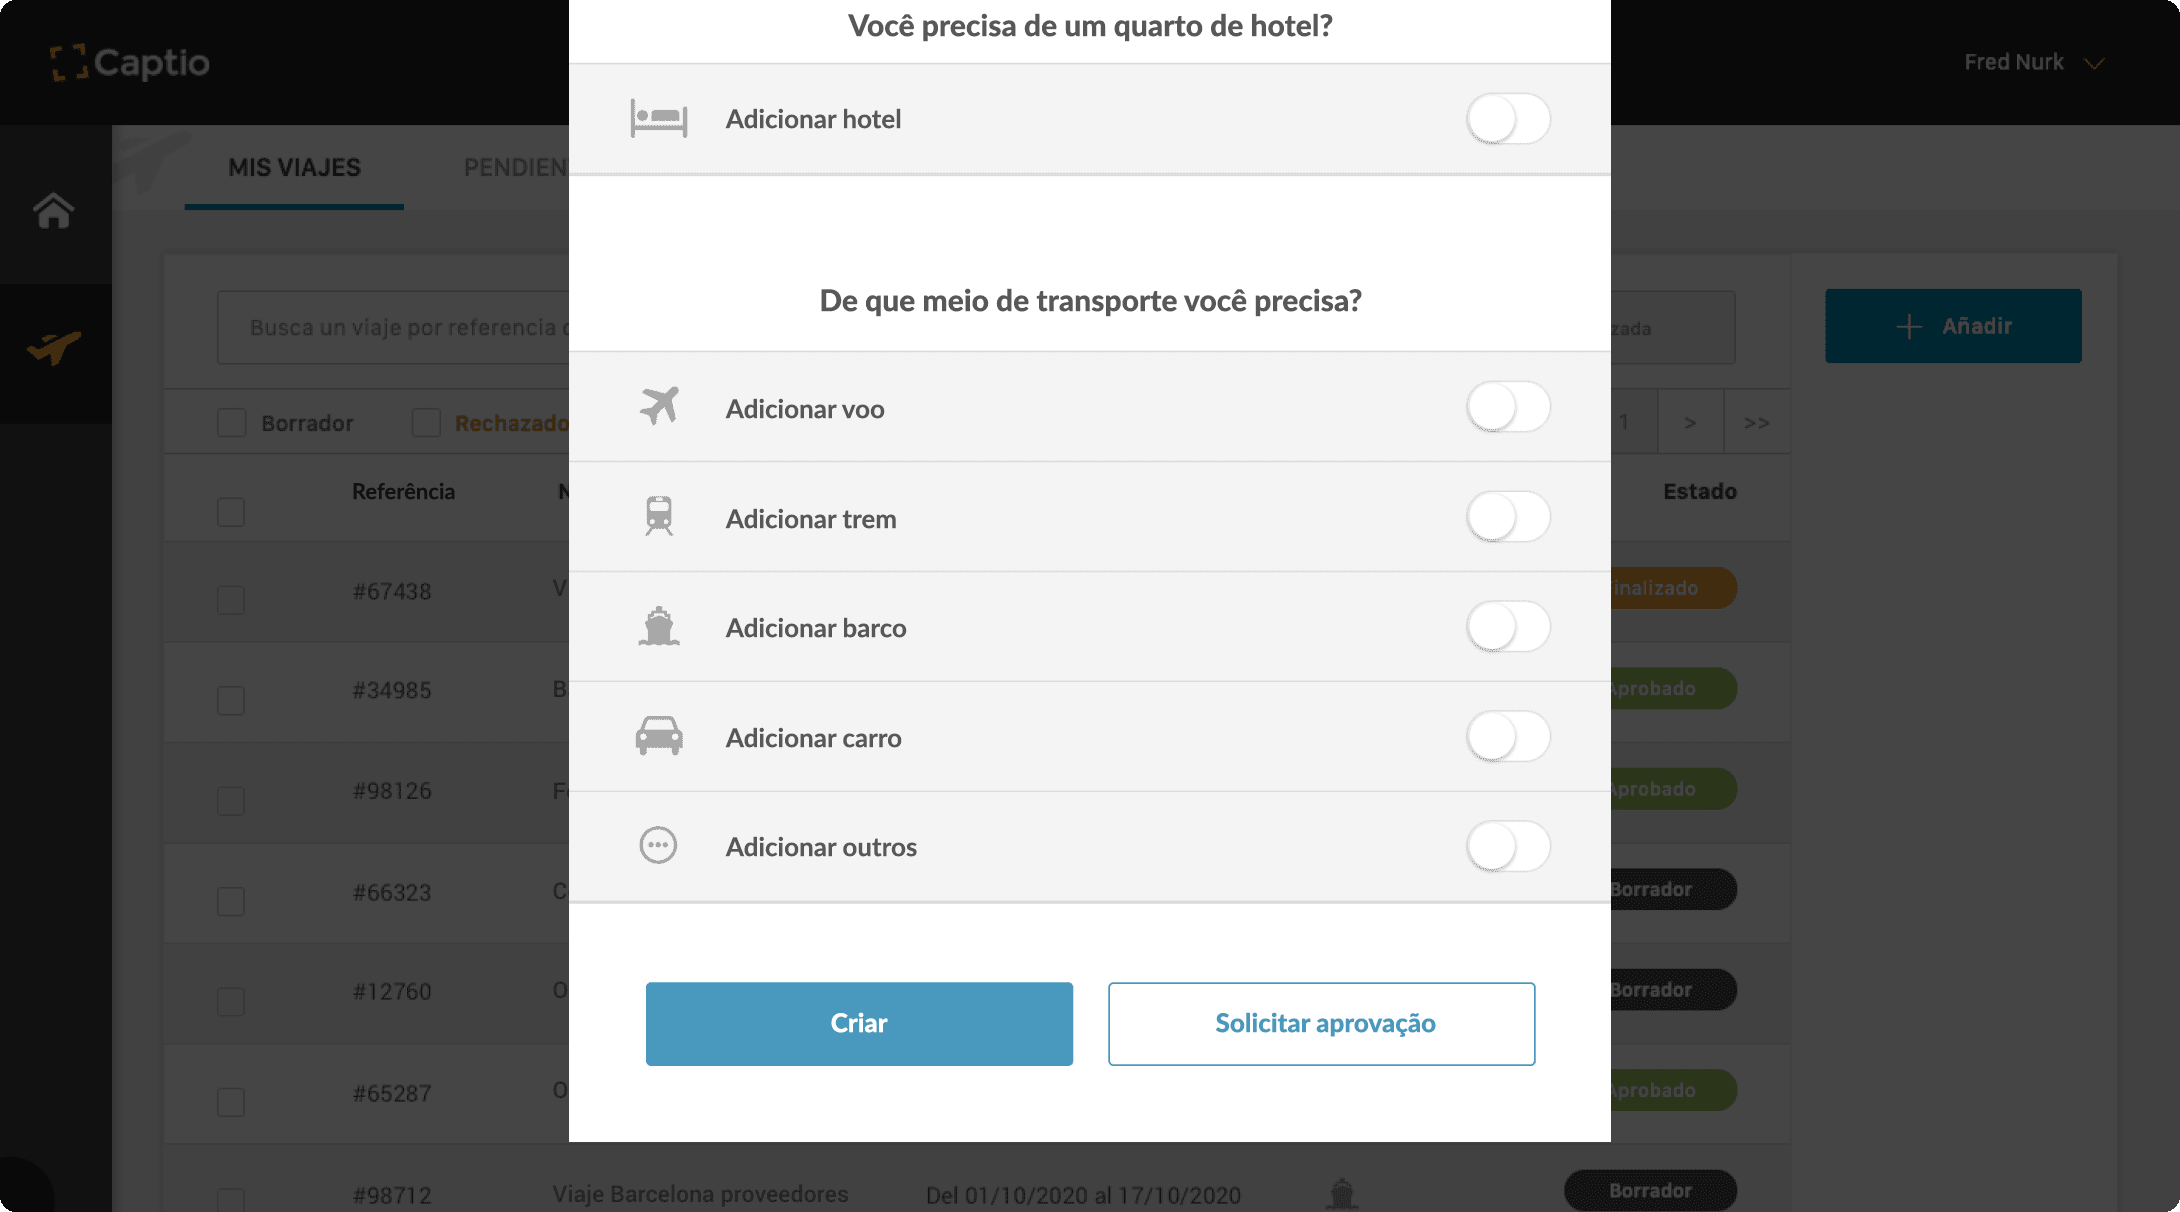The image size is (2180, 1212).
Task: Click Solicitar aprovação button
Action: [x=1321, y=1023]
